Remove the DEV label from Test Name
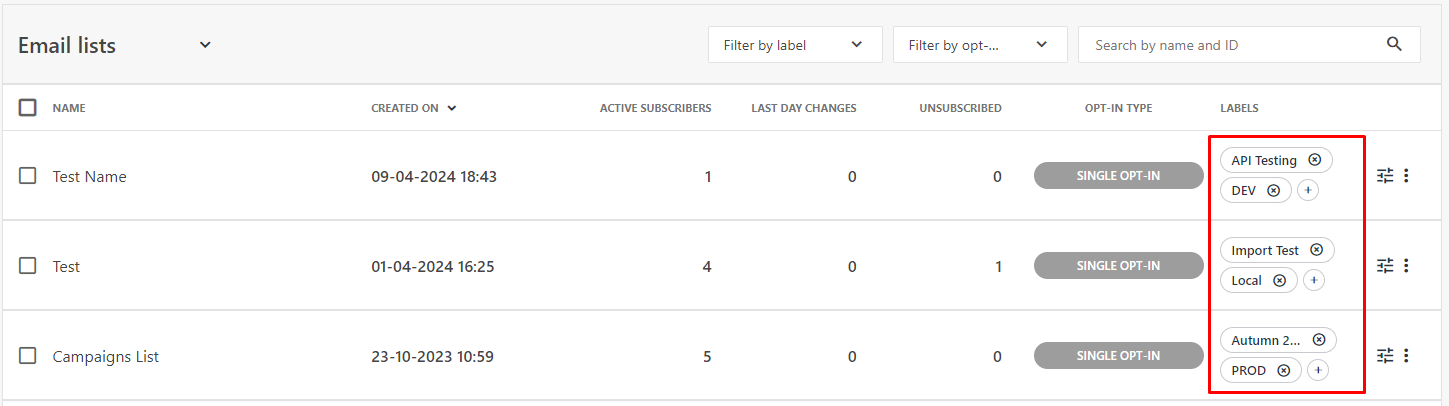Image resolution: width=1449 pixels, height=406 pixels. pyautogui.click(x=1273, y=190)
